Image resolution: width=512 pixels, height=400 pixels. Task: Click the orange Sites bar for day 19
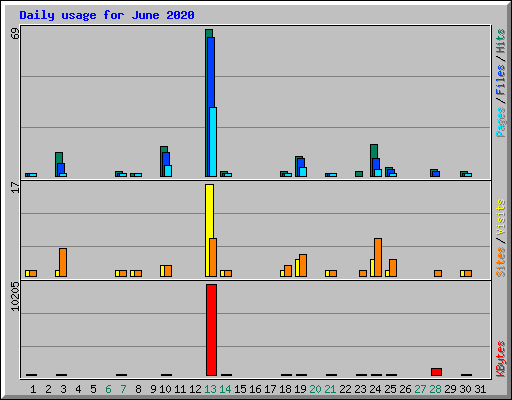coord(303,265)
